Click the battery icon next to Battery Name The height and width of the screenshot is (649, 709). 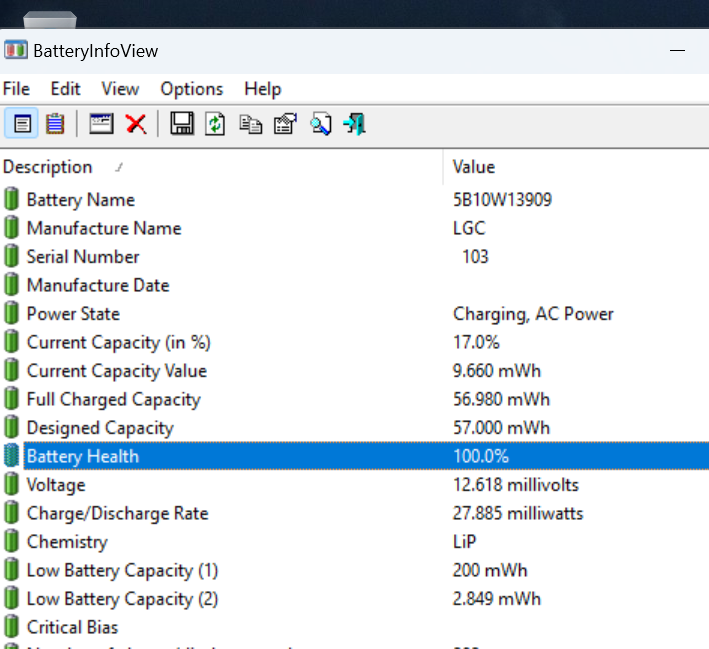(12, 199)
